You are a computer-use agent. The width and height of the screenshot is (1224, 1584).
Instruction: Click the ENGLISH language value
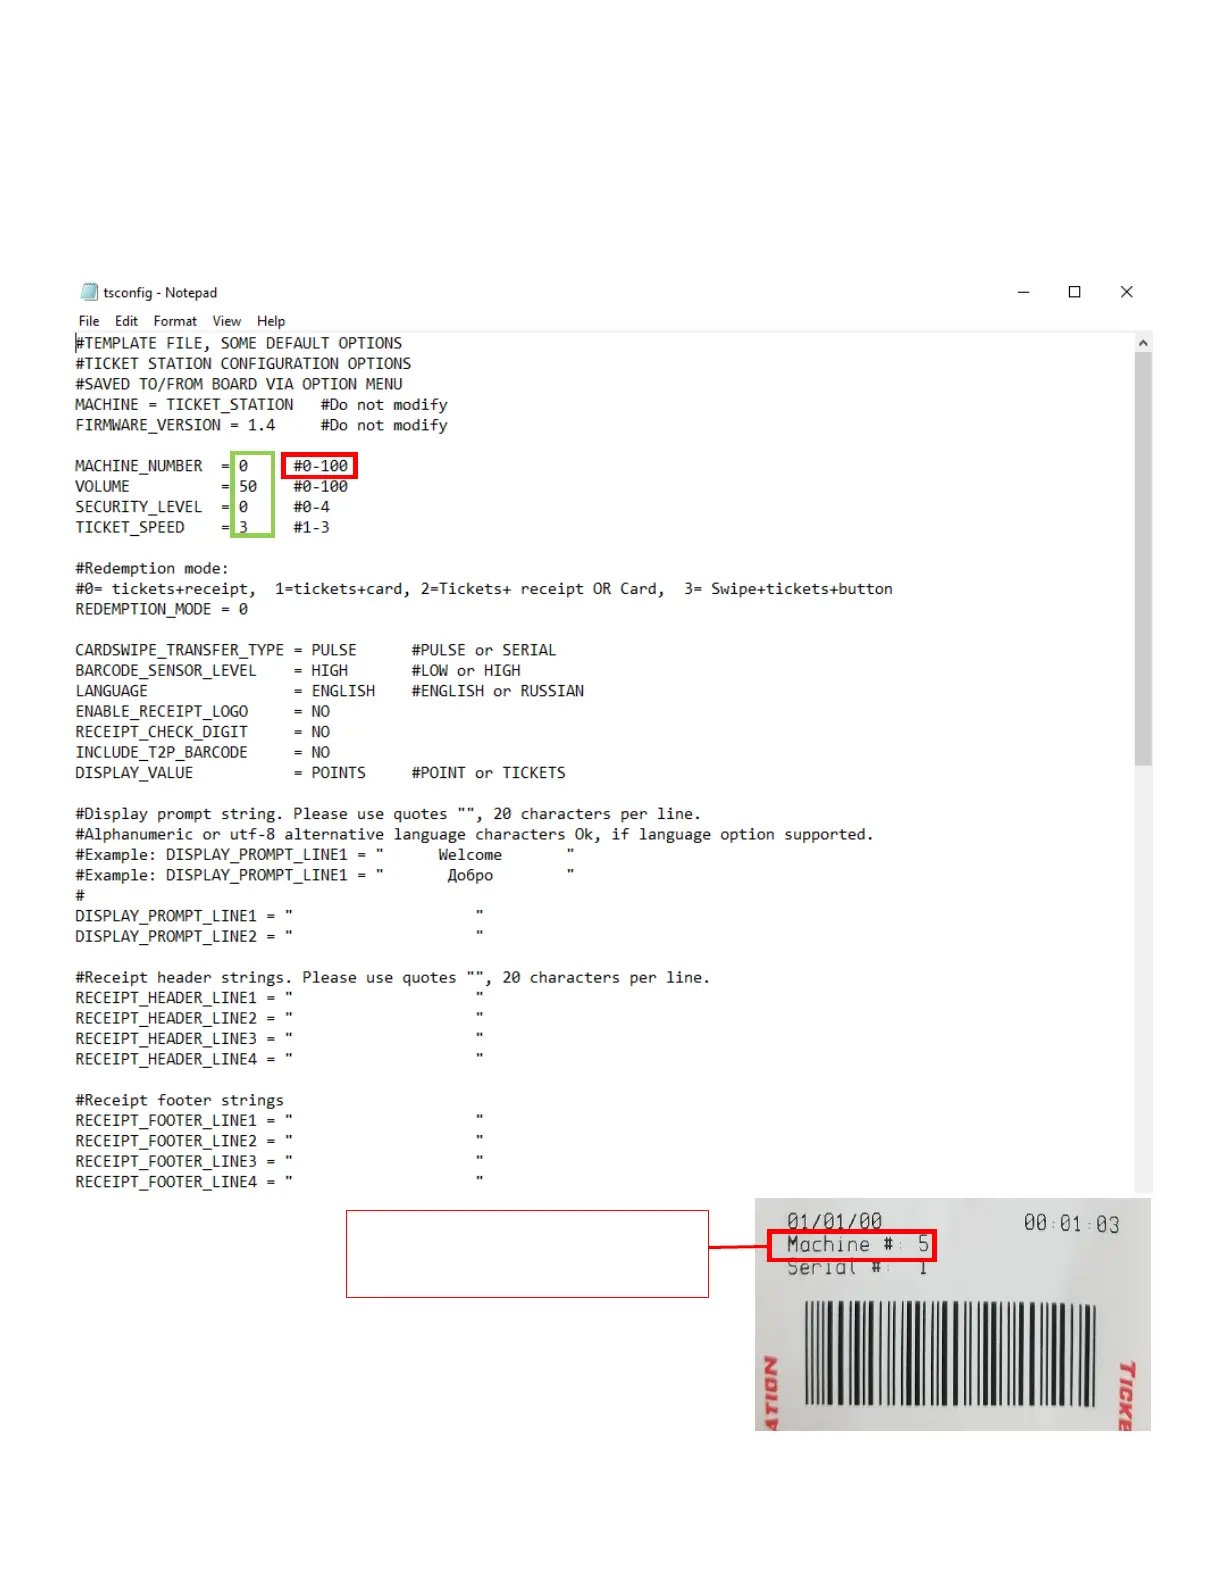pos(343,691)
